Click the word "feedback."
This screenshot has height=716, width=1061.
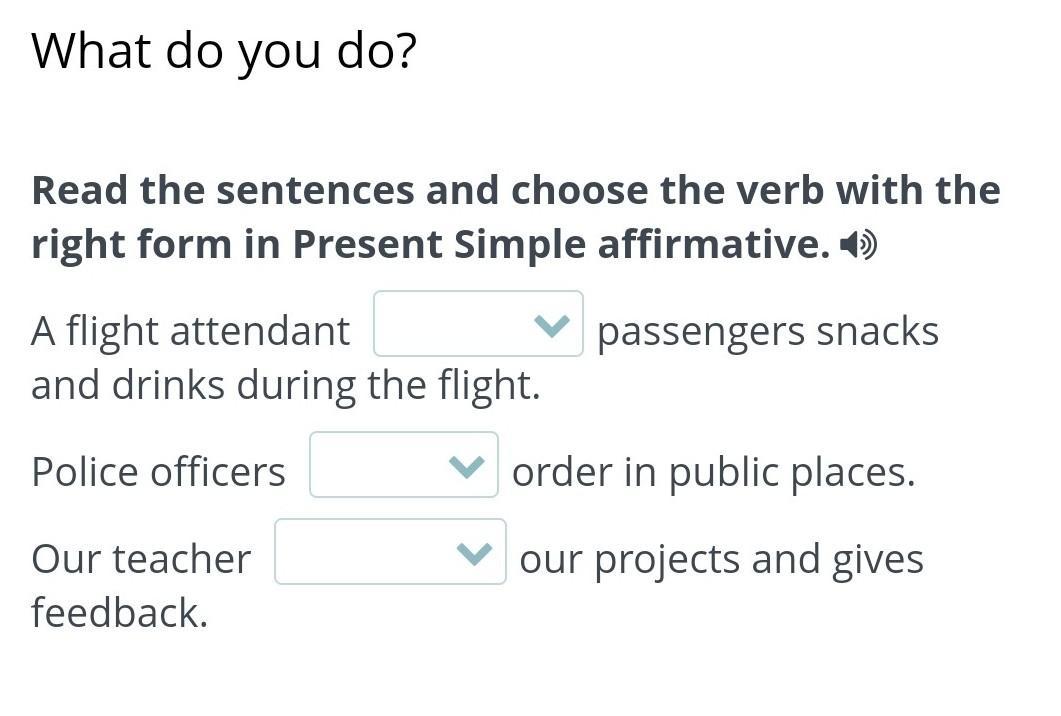(x=119, y=612)
